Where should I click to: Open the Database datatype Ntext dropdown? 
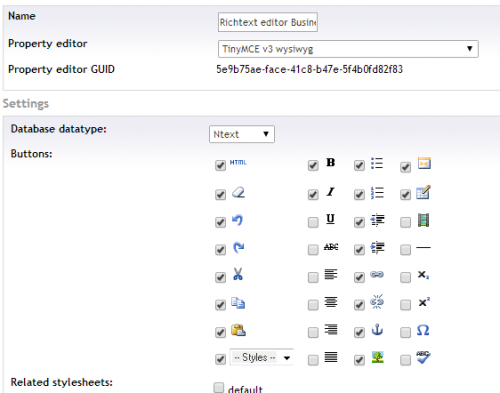(x=242, y=134)
